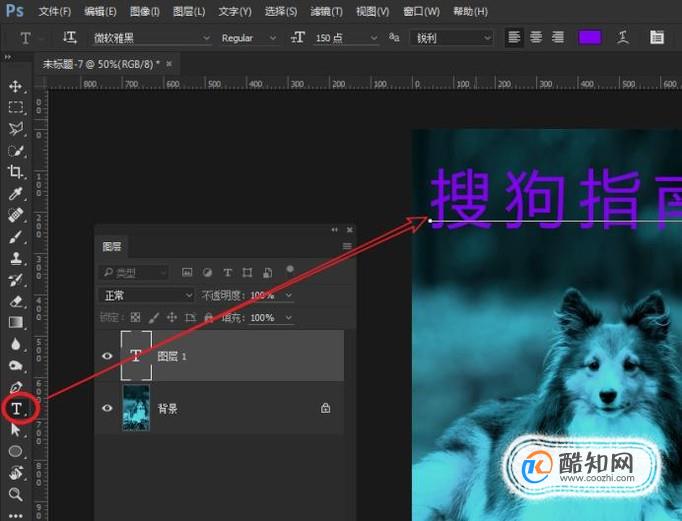Screen dimensions: 682x521
Task: Open the 微软雅黑 font family dropdown
Action: tap(151, 38)
